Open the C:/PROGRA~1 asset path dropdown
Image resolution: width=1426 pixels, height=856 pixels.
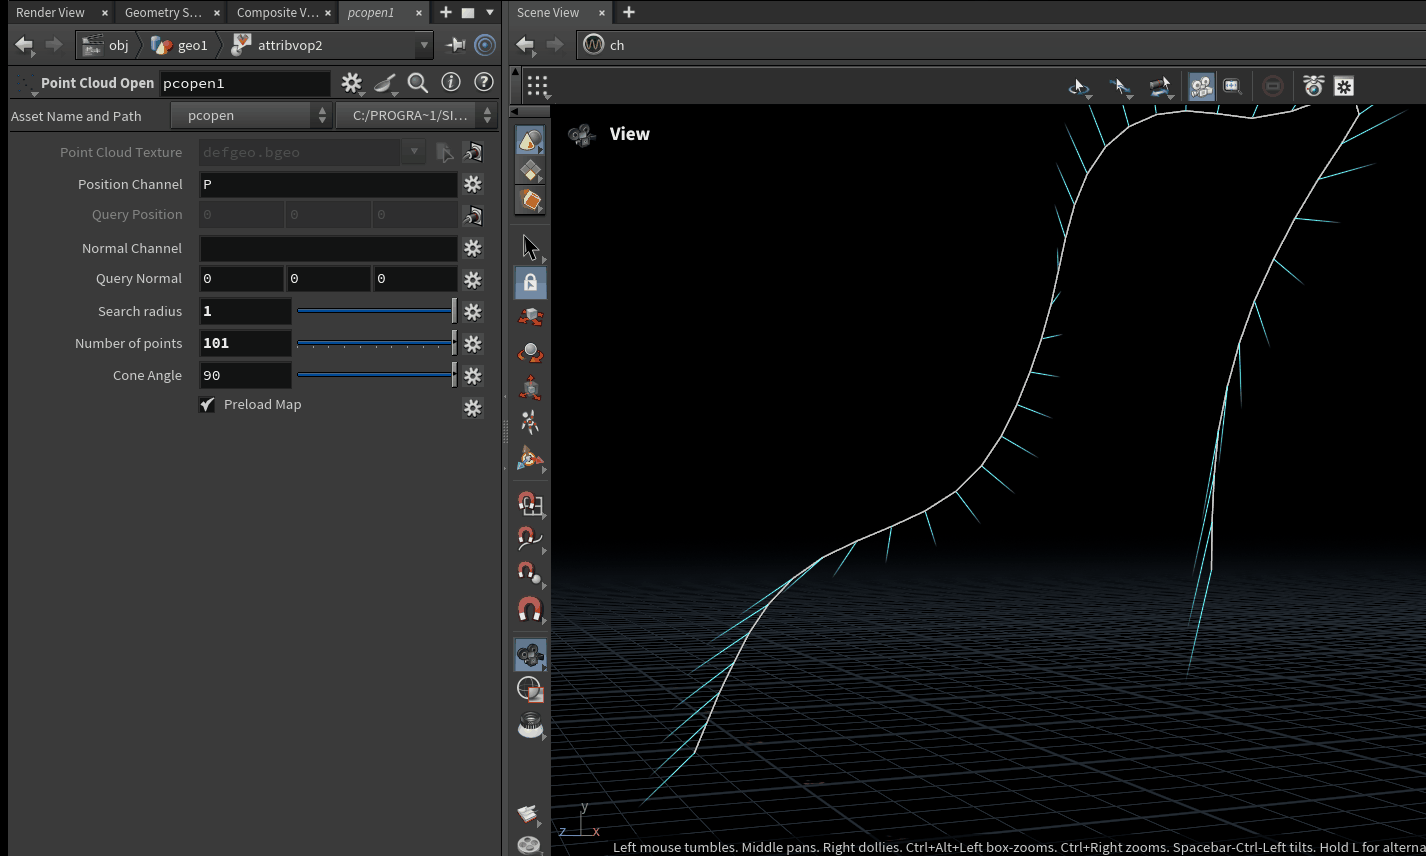point(416,116)
